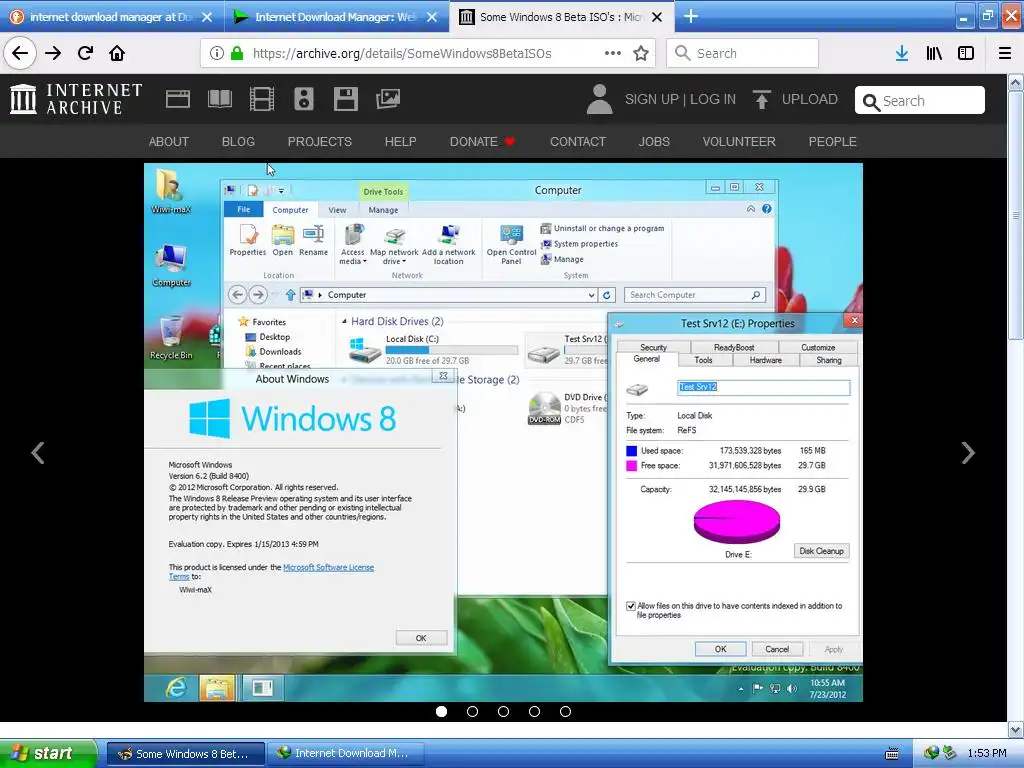Select the third carousel indicator dot
Viewport: 1024px width, 768px height.
click(503, 711)
